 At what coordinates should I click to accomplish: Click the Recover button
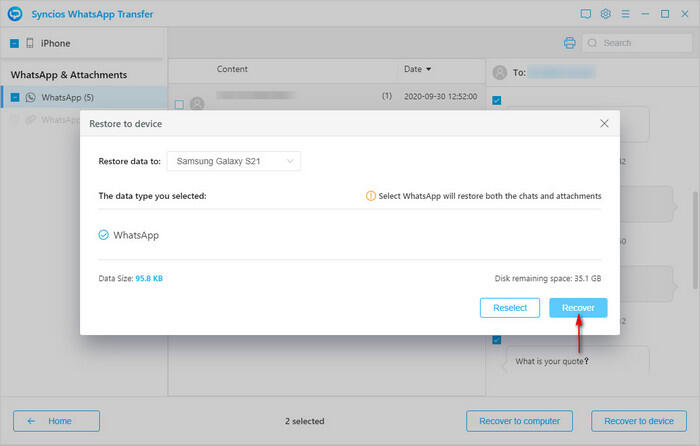coord(578,308)
